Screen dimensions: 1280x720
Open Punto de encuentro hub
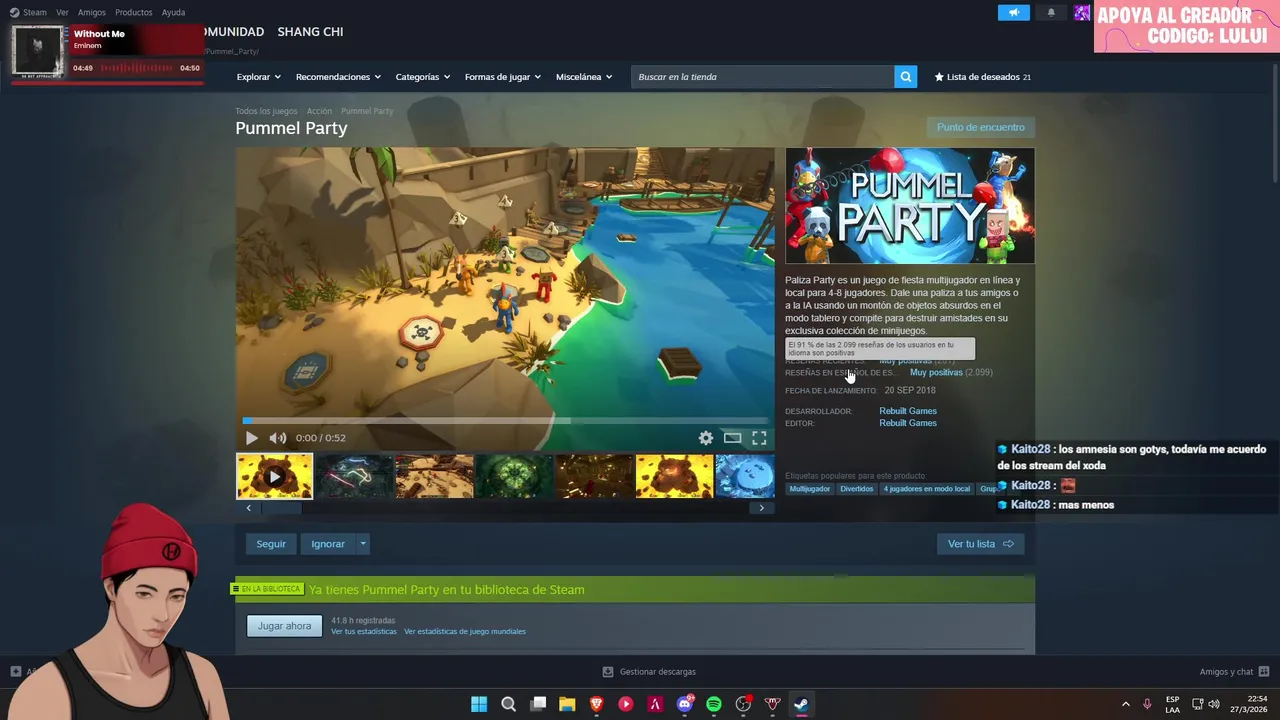[x=980, y=127]
